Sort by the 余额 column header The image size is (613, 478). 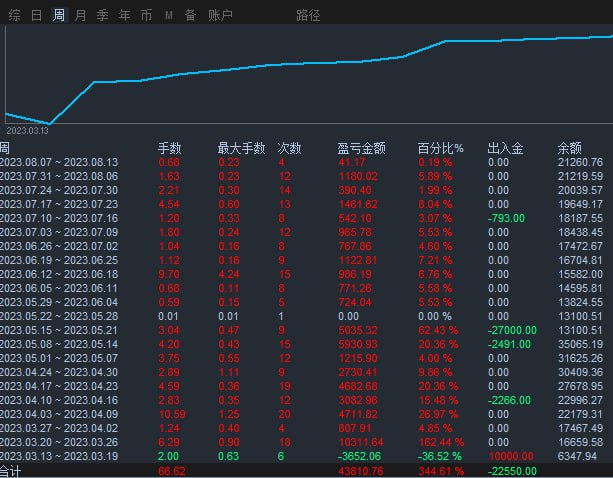pyautogui.click(x=570, y=148)
